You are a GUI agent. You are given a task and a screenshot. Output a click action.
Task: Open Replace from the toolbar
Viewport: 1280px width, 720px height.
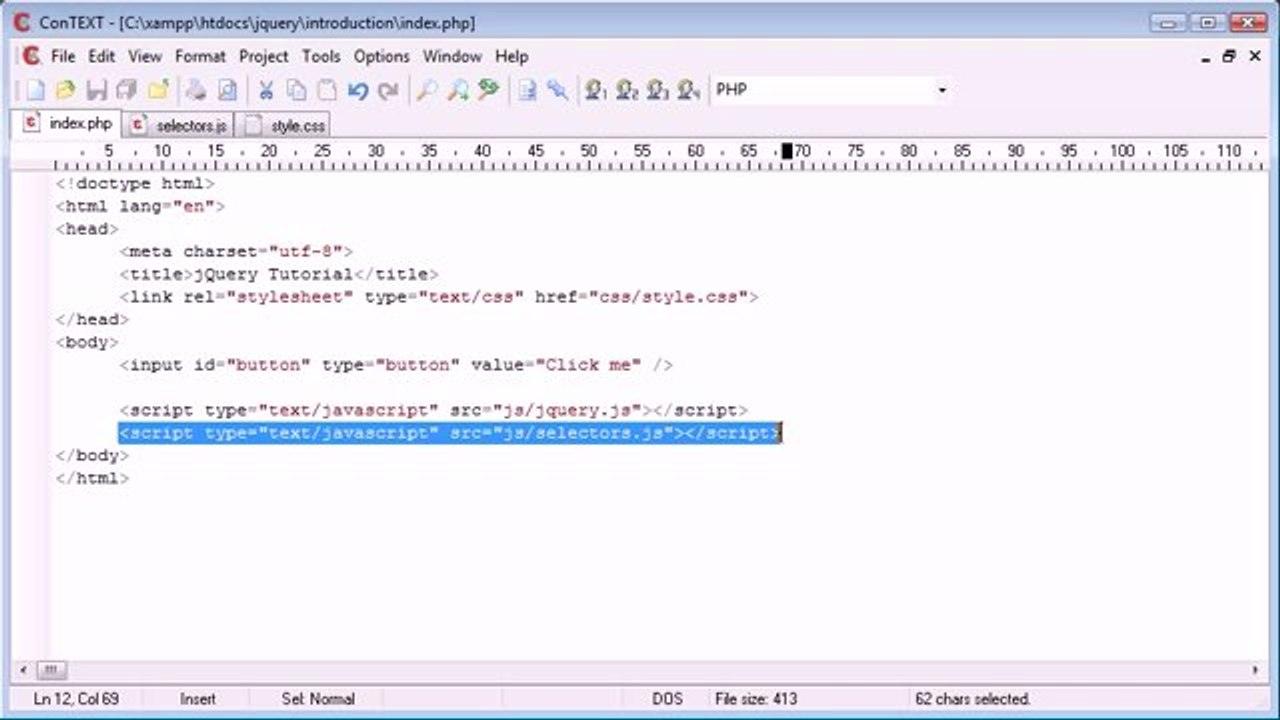click(x=488, y=90)
